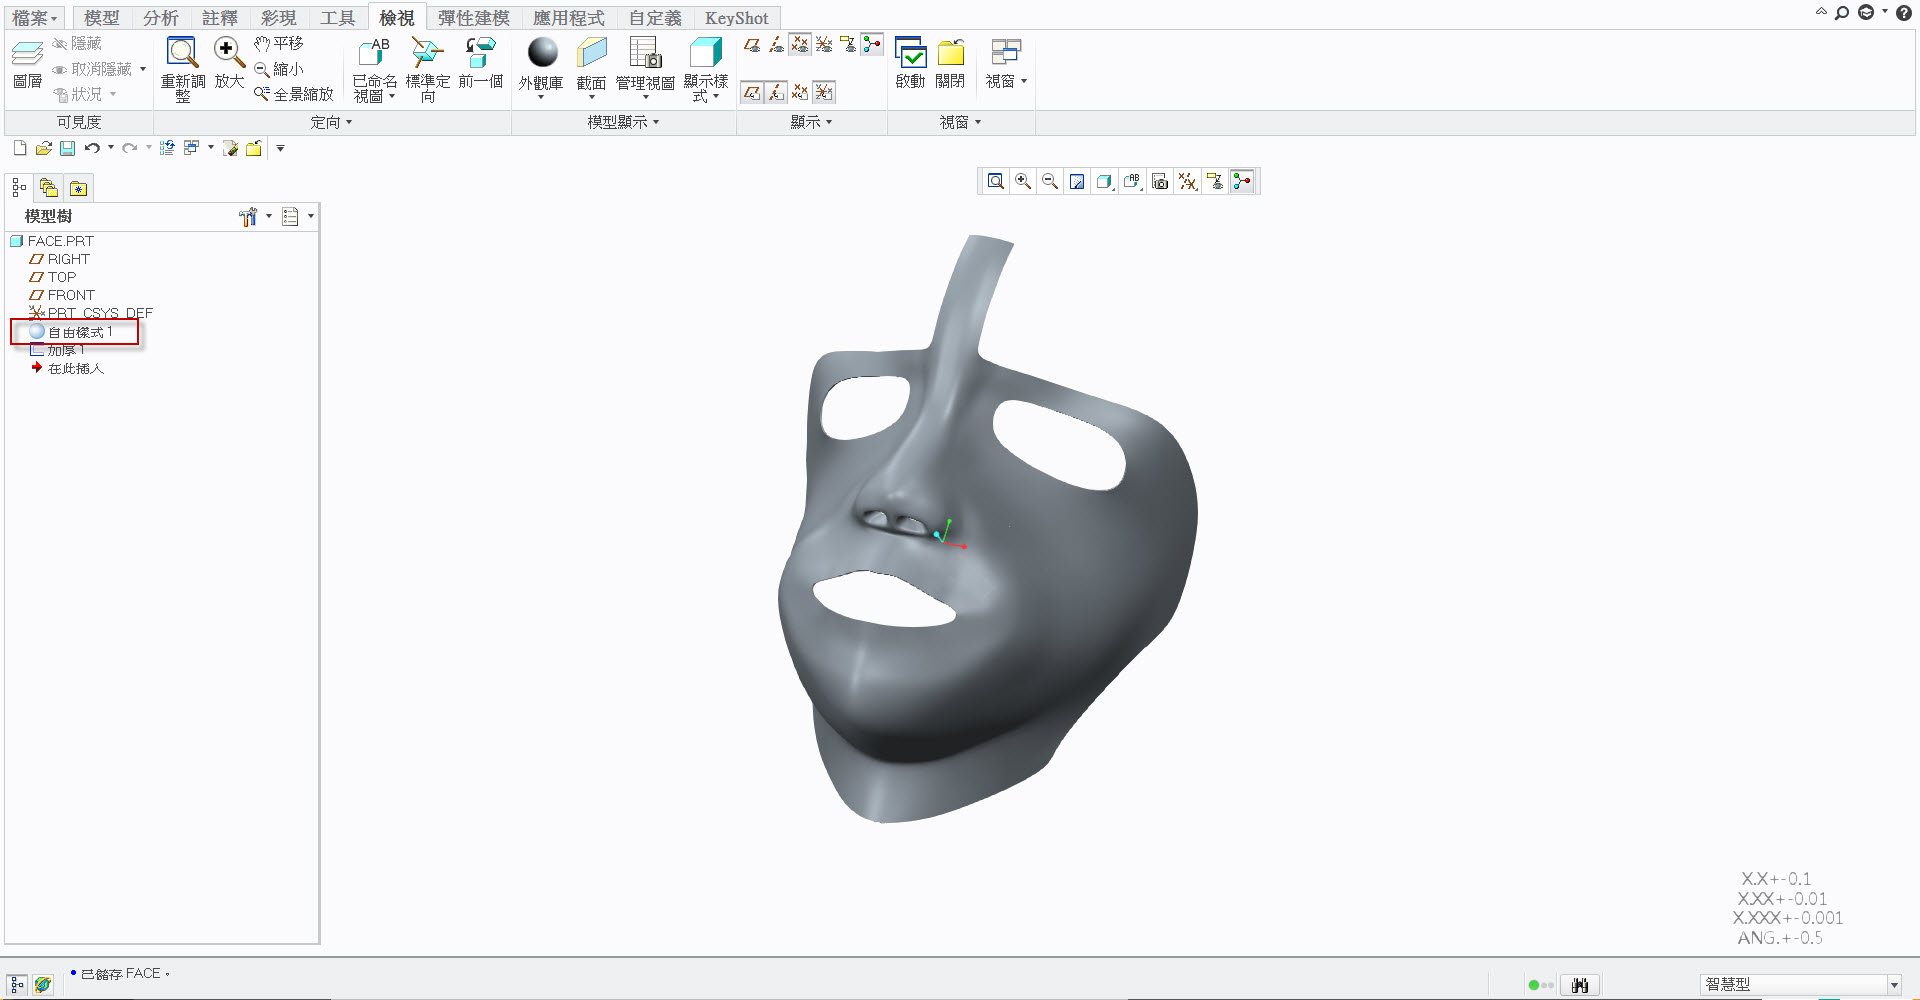Open 管理視圖 view manager in ribbon
The width and height of the screenshot is (1920, 1000).
[645, 53]
